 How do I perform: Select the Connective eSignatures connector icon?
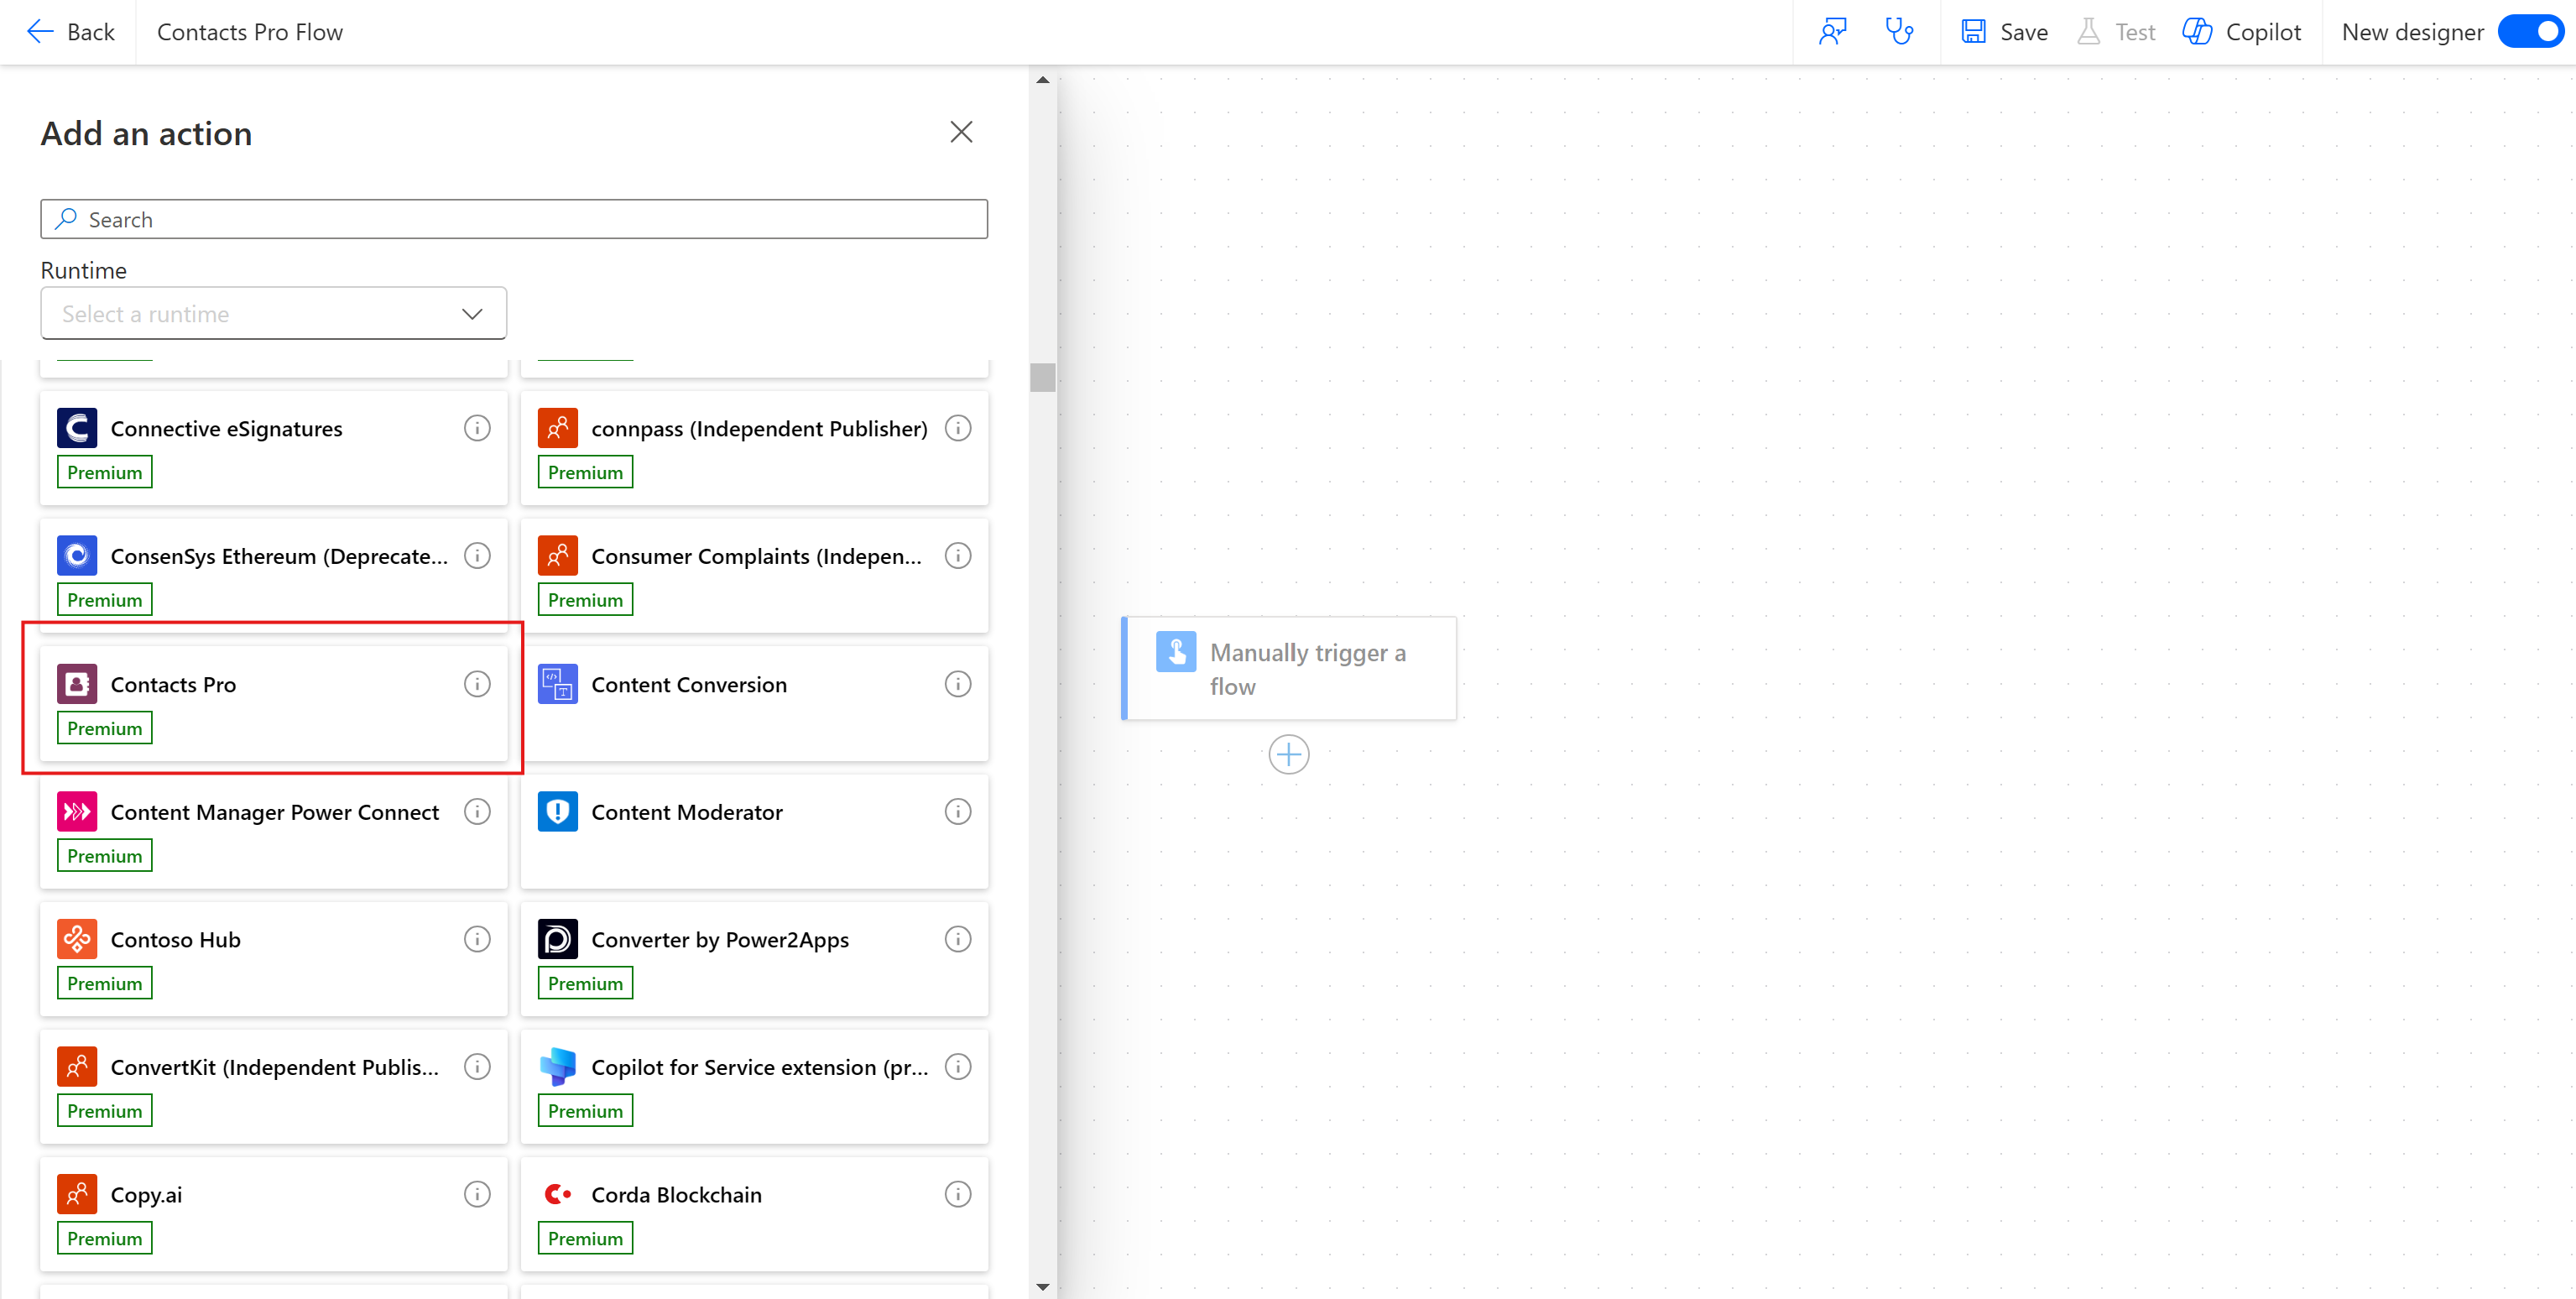[x=77, y=428]
